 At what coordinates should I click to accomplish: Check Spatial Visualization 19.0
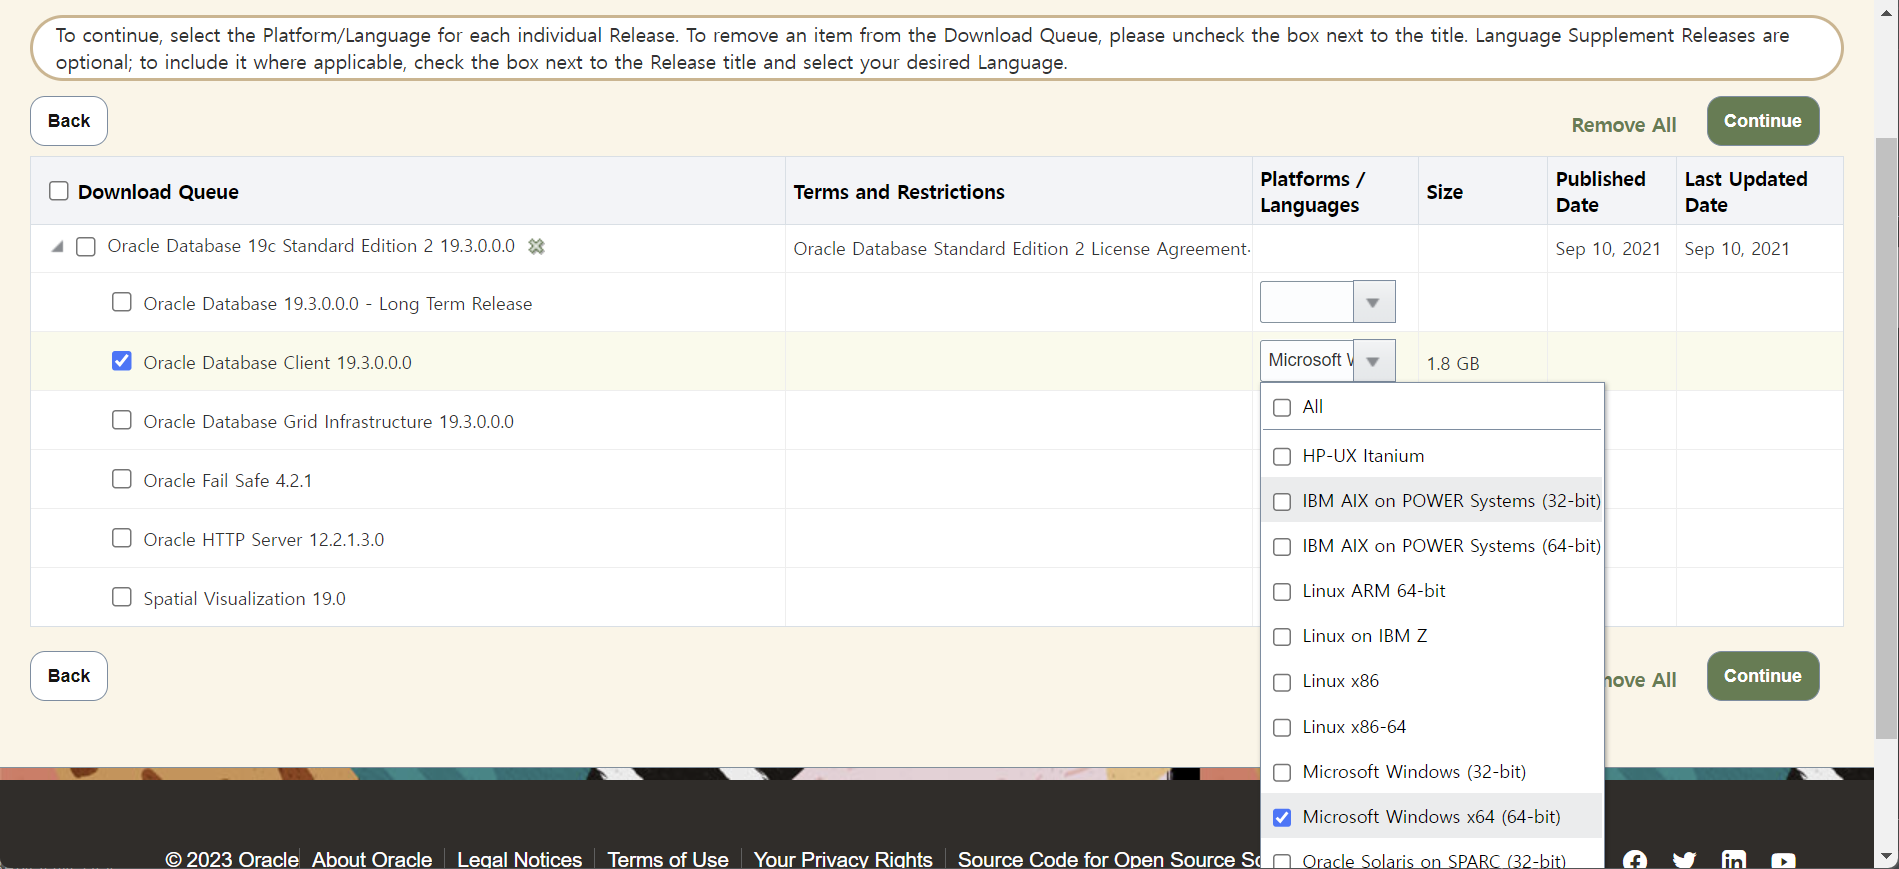(122, 597)
